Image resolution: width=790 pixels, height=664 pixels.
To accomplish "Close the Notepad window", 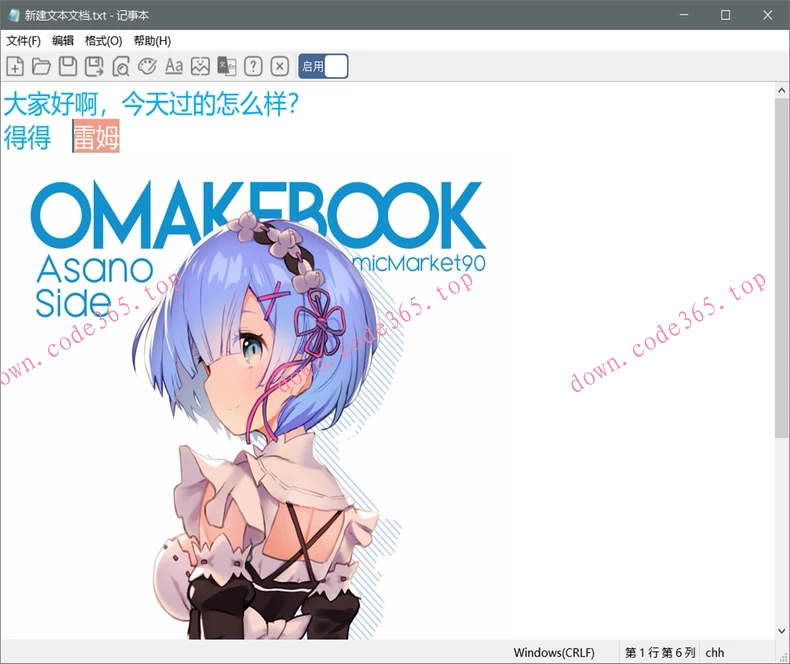I will pyautogui.click(x=767, y=15).
